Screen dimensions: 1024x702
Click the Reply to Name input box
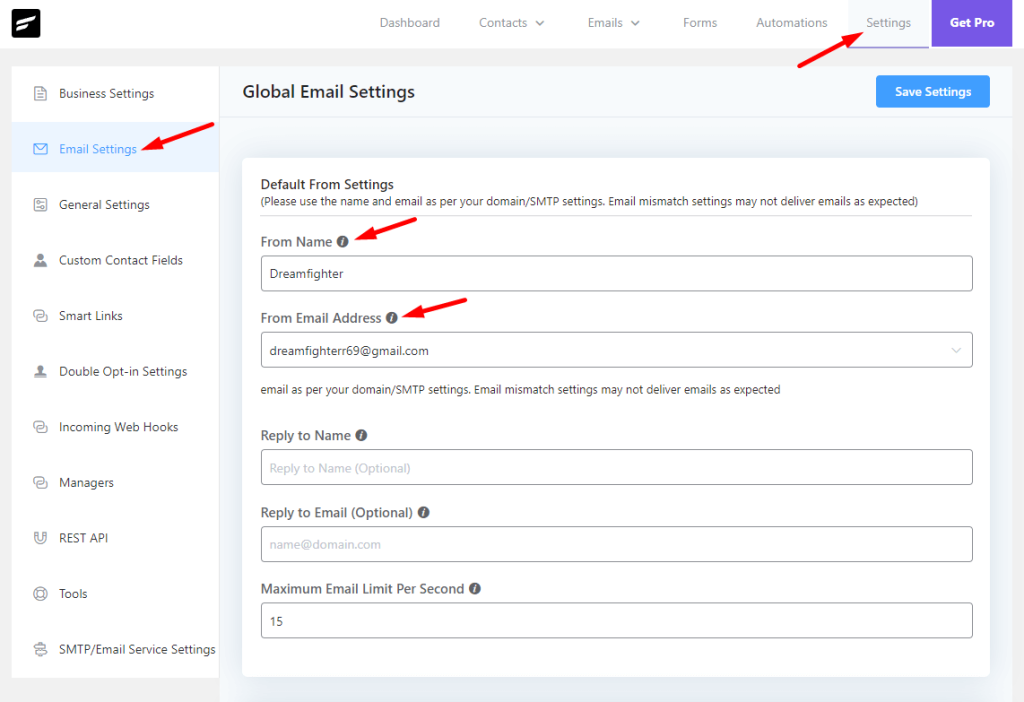615,467
